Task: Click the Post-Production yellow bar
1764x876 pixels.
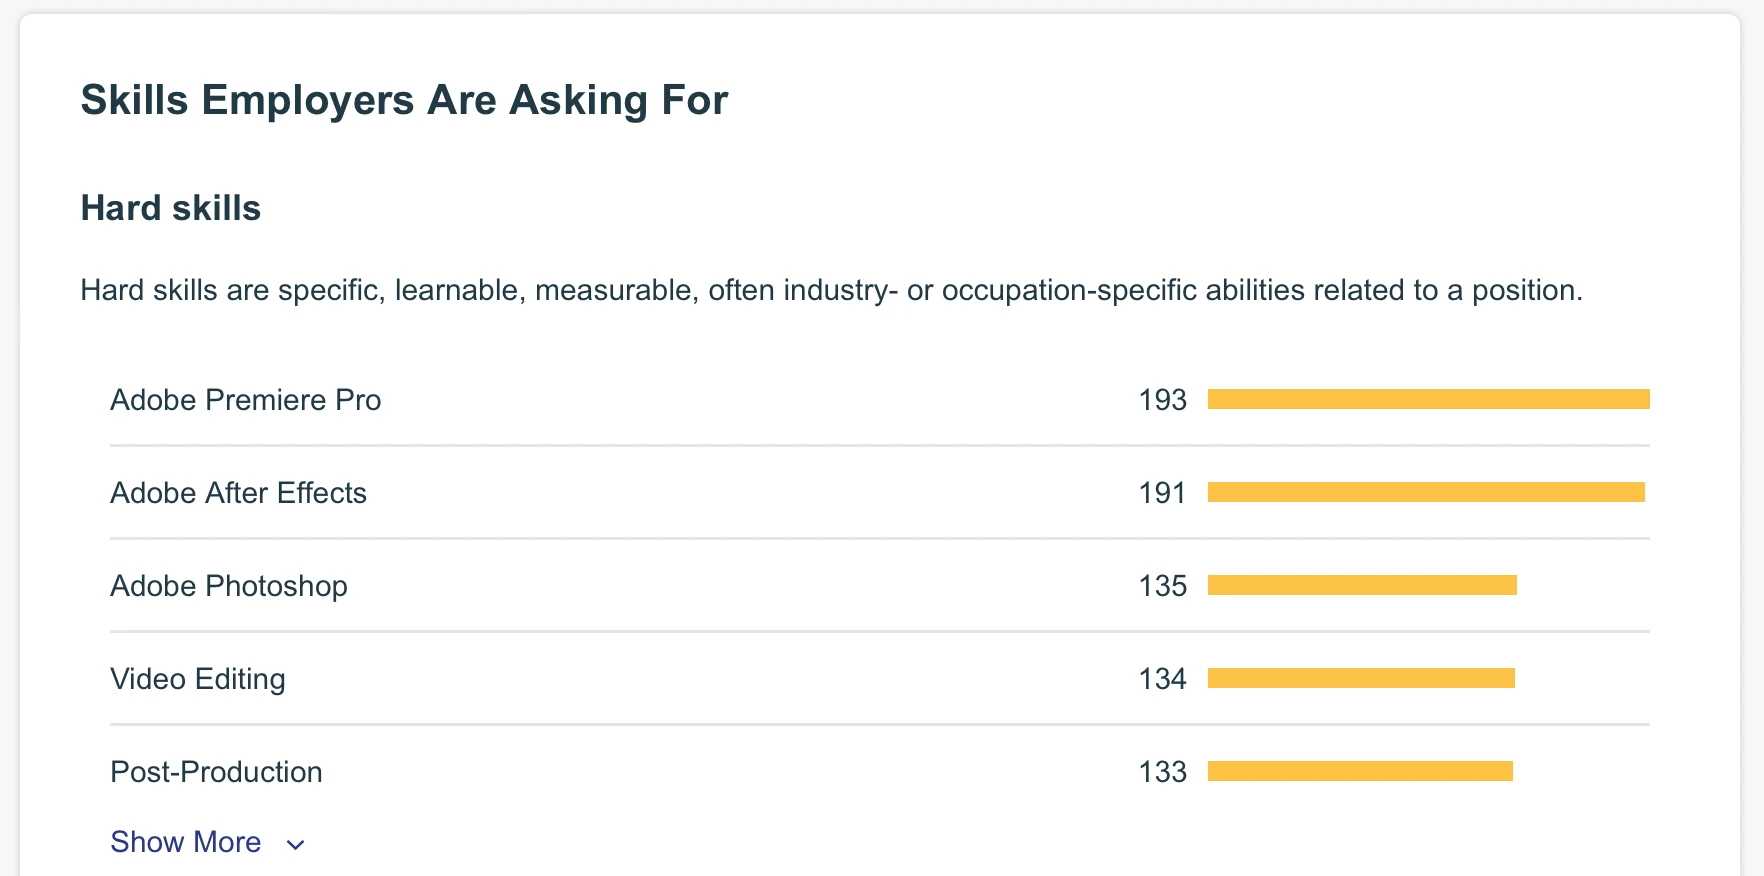Action: [x=1360, y=771]
